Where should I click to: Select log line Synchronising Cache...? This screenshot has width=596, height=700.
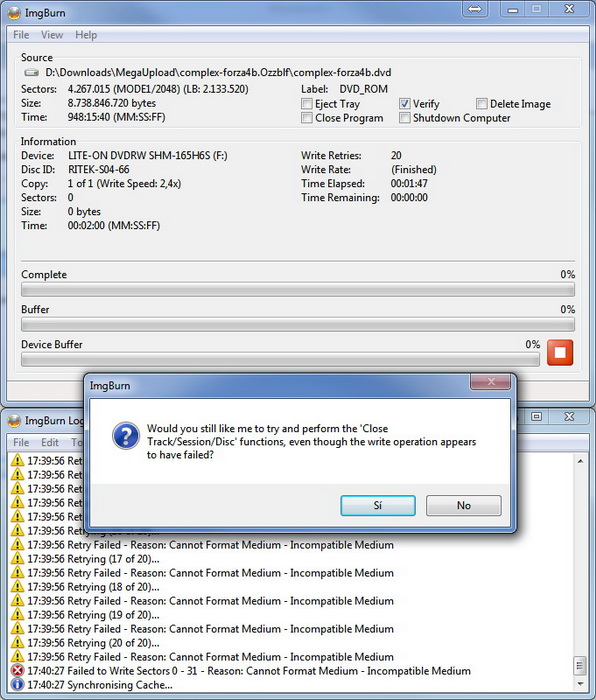click(100, 684)
